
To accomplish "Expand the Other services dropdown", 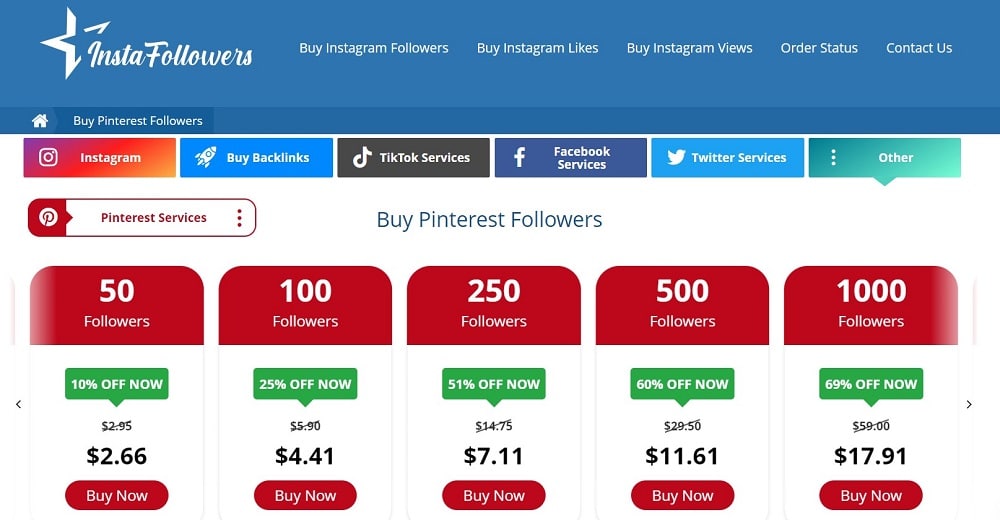I will [x=885, y=158].
